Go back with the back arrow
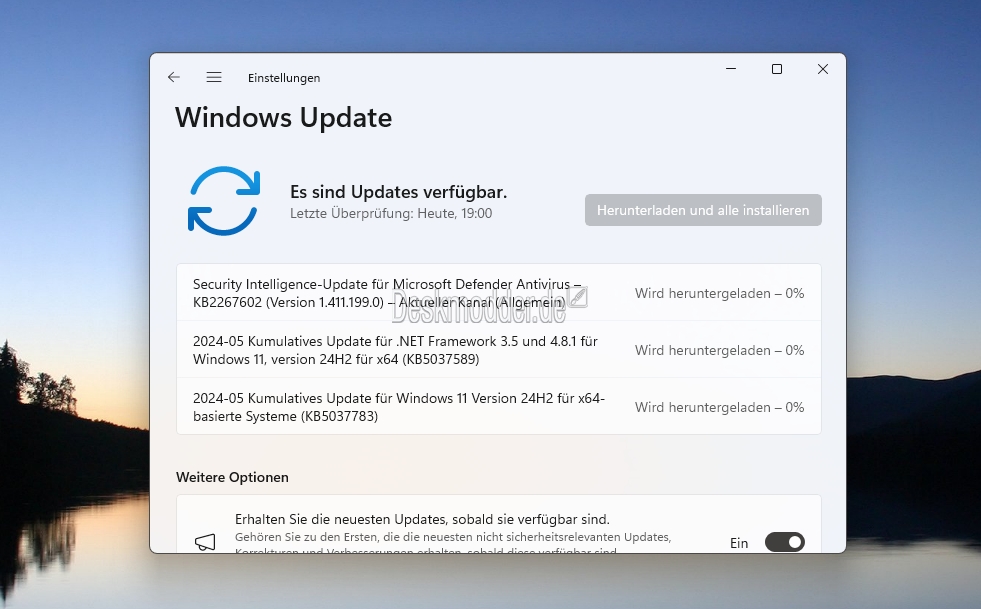981x609 pixels. pyautogui.click(x=174, y=77)
